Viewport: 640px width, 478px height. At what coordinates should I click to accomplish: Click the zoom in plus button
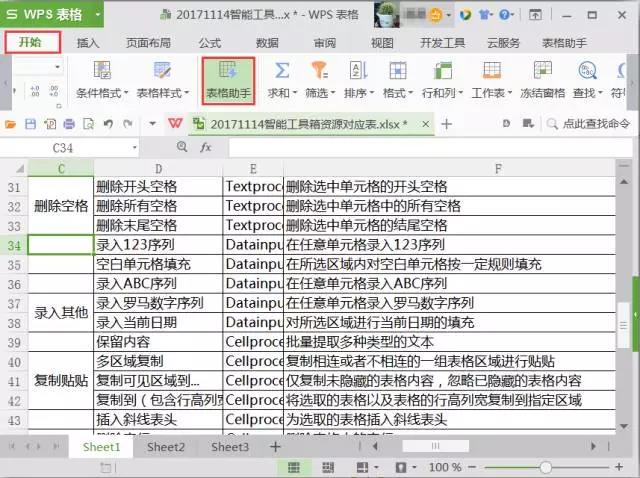coord(619,467)
